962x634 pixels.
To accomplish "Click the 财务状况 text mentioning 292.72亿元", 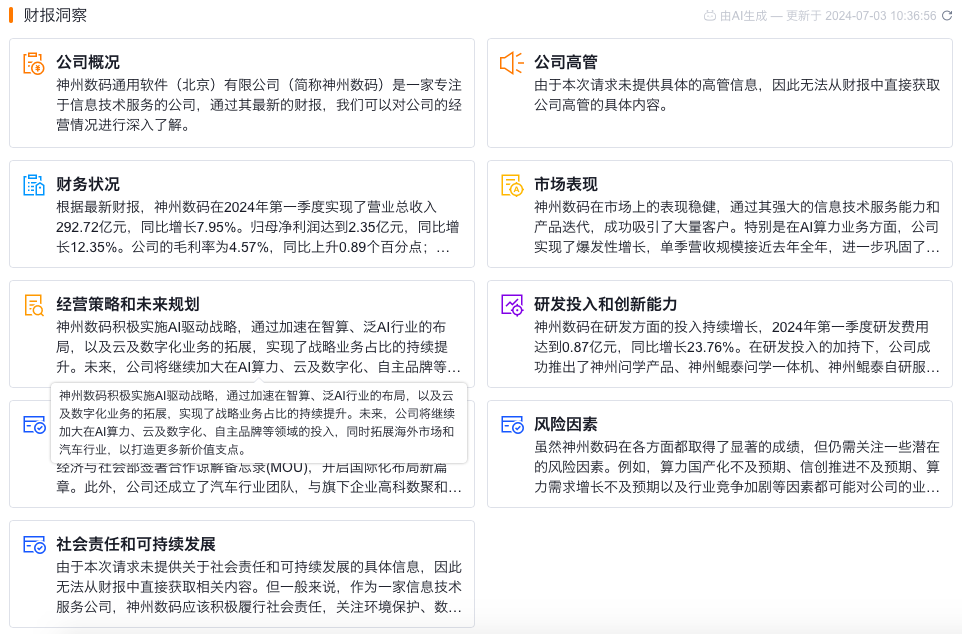I will click(259, 227).
